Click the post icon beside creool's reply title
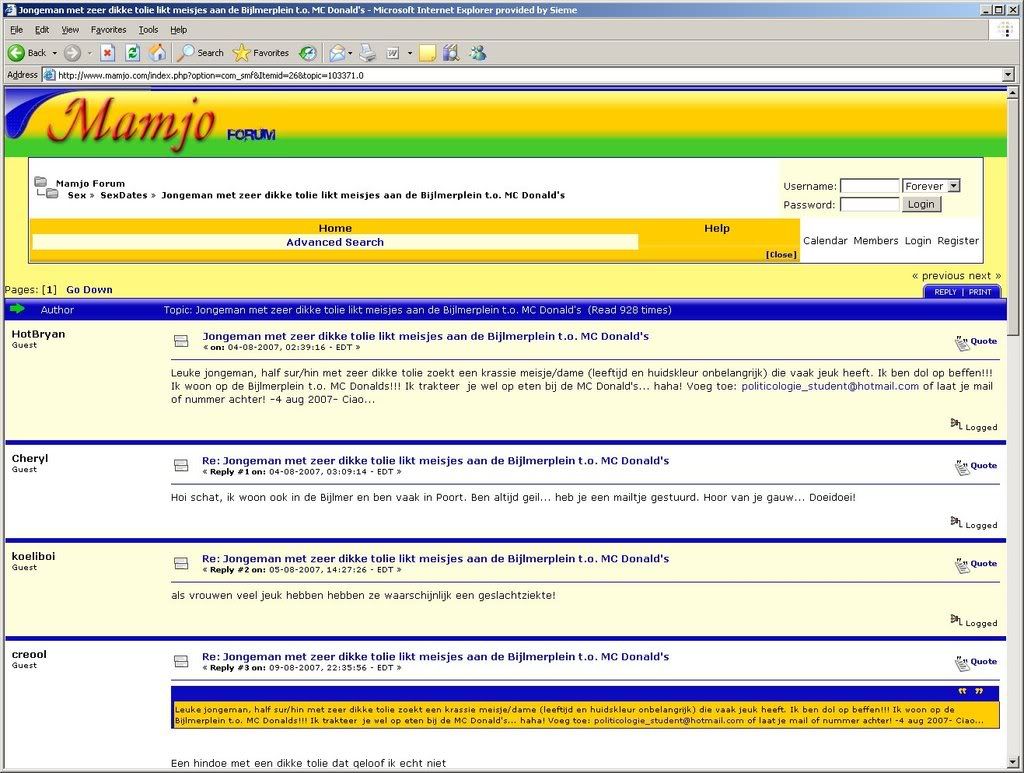 click(x=181, y=661)
